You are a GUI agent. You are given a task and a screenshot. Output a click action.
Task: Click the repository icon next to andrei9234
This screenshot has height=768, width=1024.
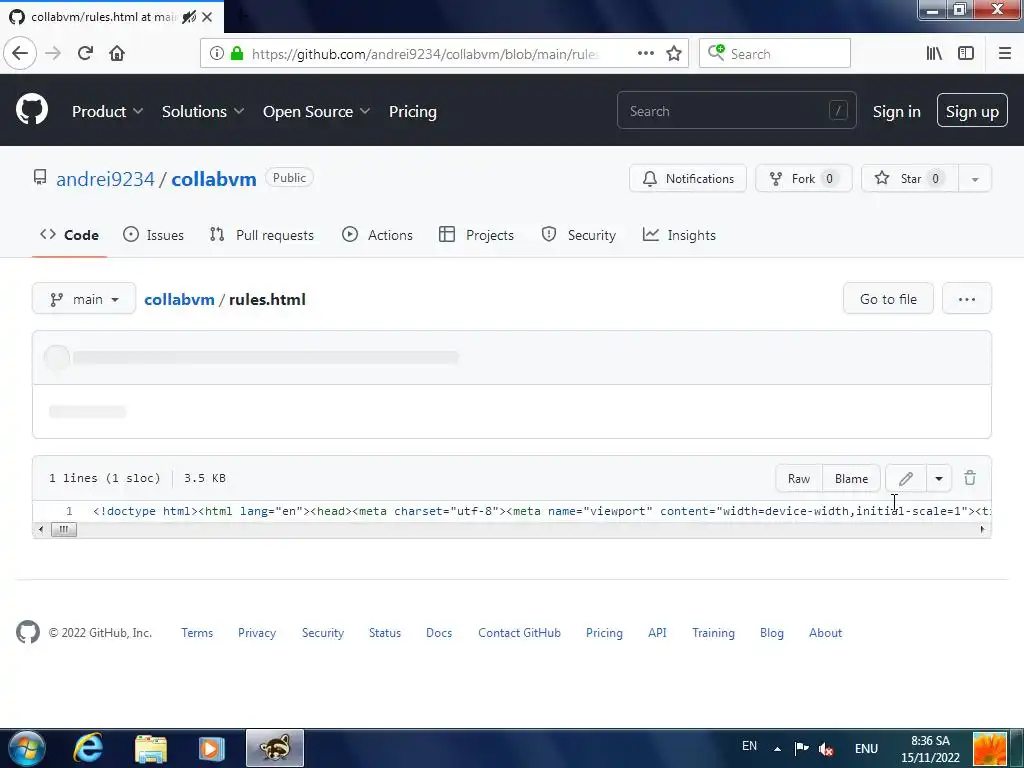40,178
